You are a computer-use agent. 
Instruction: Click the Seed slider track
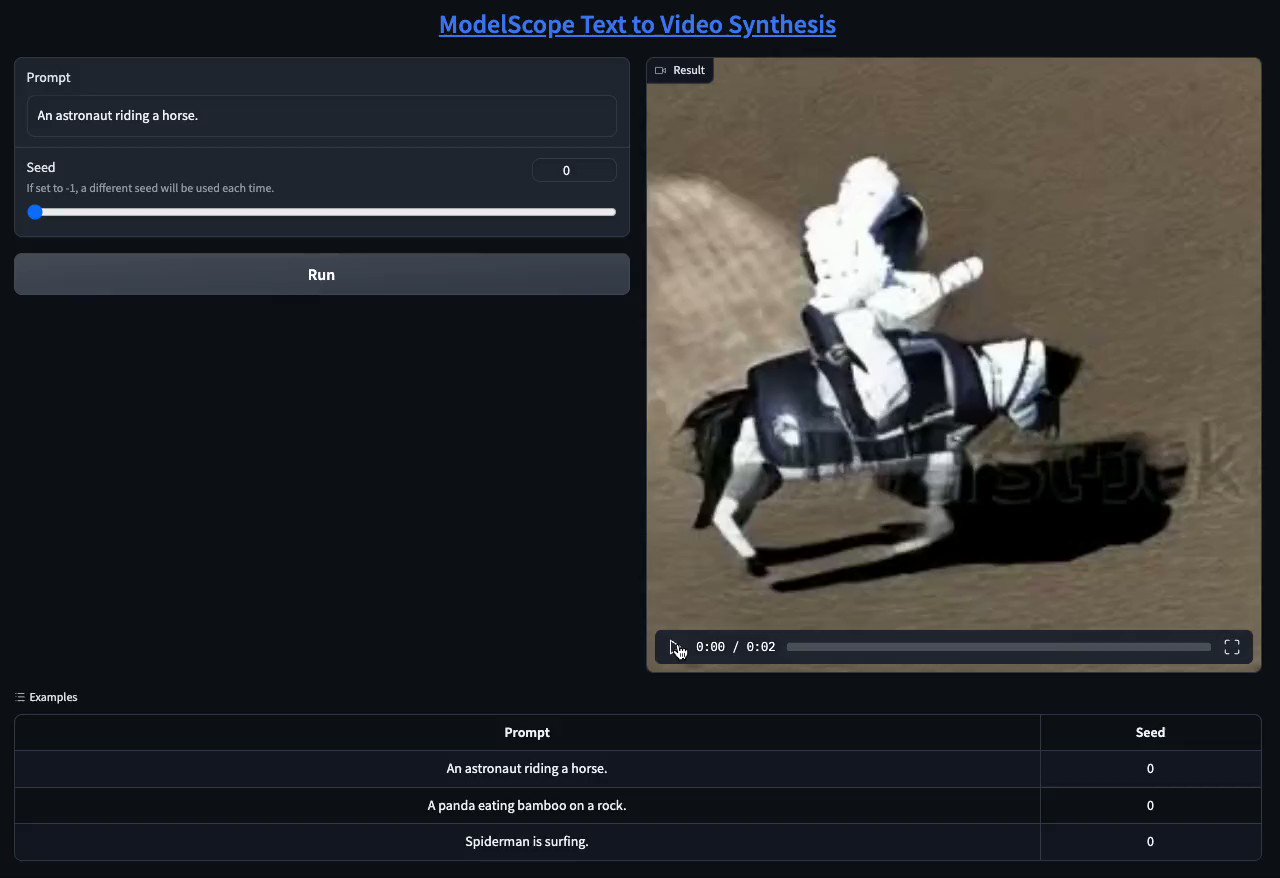[x=321, y=212]
